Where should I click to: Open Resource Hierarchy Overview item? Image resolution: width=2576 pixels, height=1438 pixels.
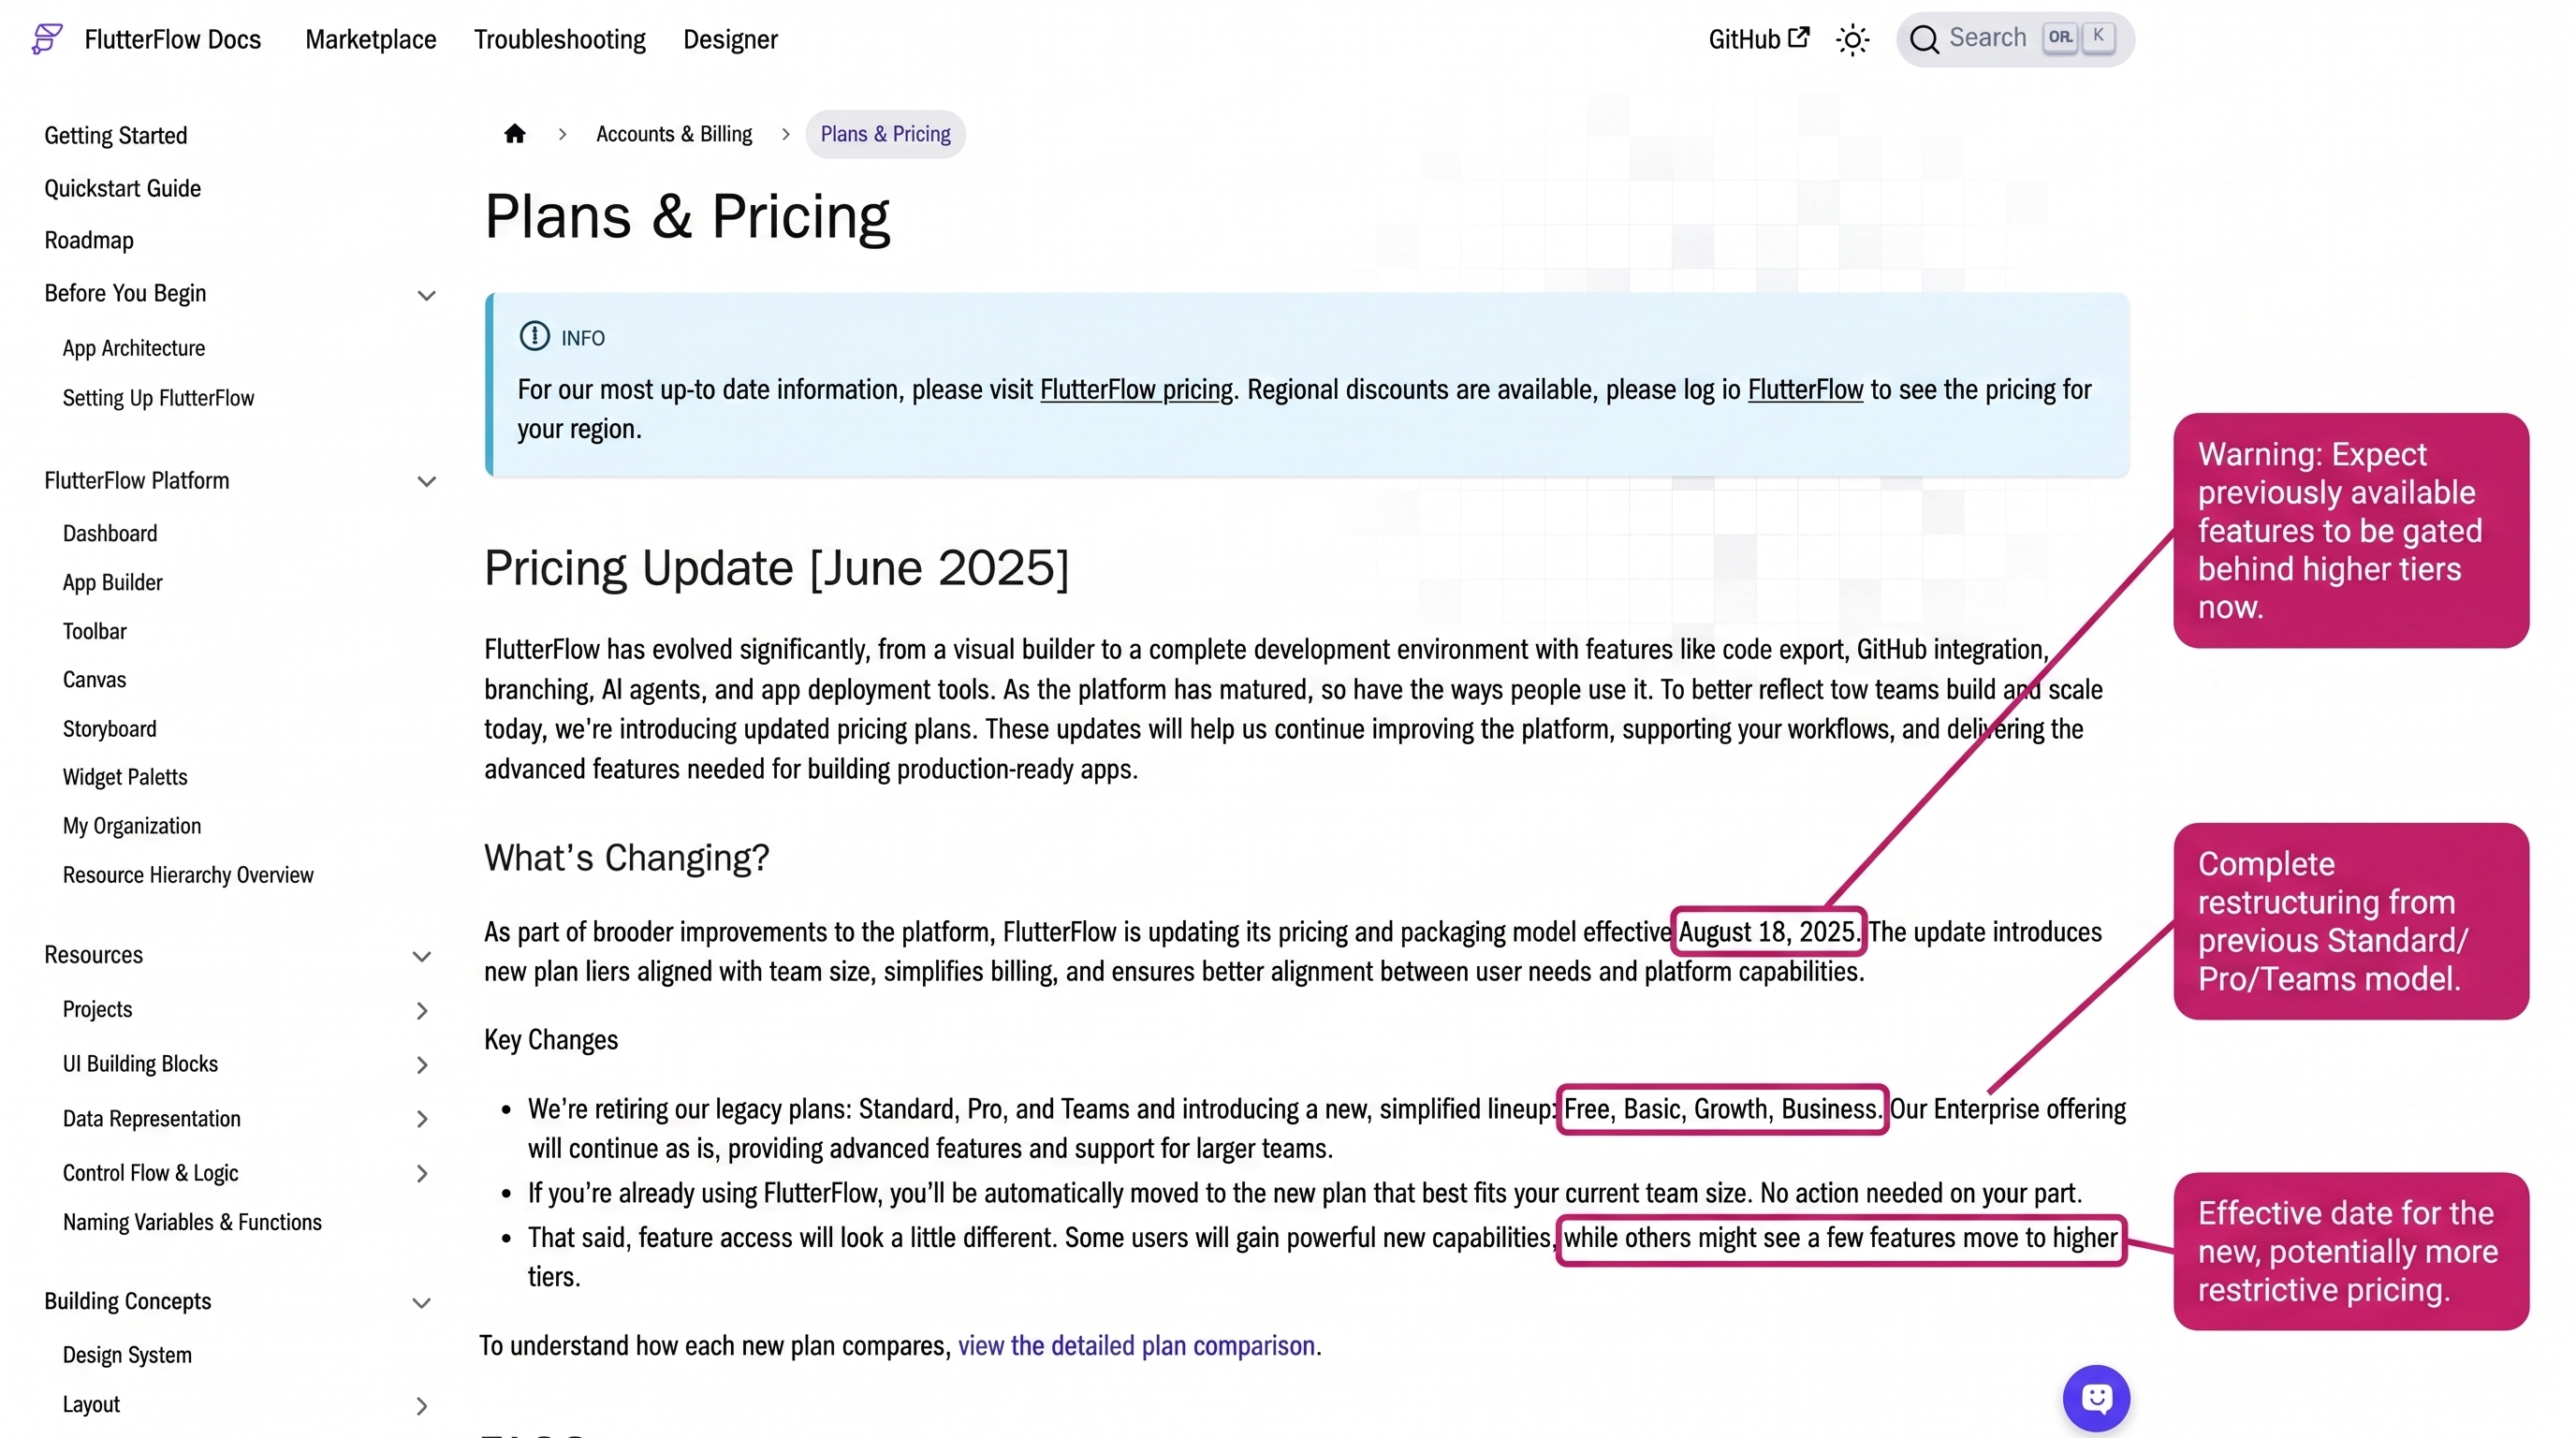pos(187,874)
